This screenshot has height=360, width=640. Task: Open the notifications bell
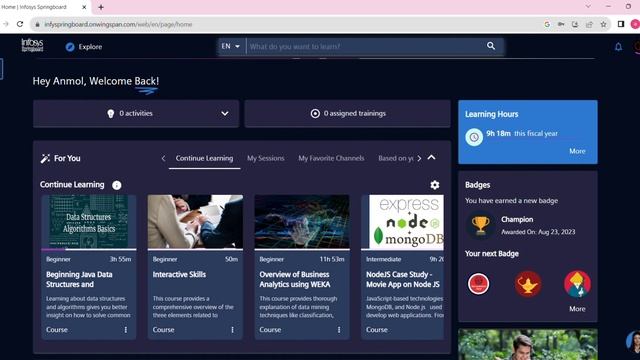[x=618, y=47]
